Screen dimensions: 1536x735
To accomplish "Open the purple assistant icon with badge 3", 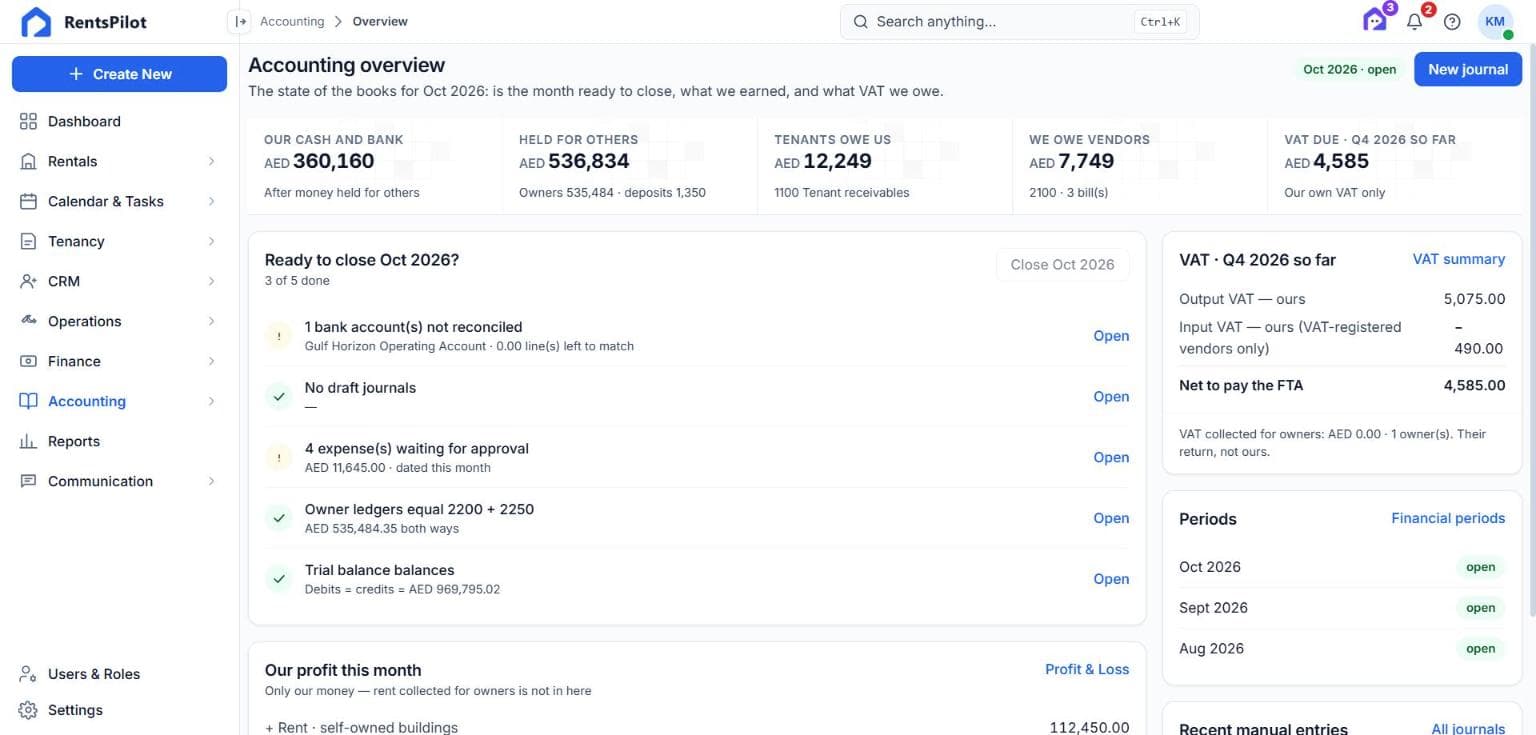I will pos(1376,21).
